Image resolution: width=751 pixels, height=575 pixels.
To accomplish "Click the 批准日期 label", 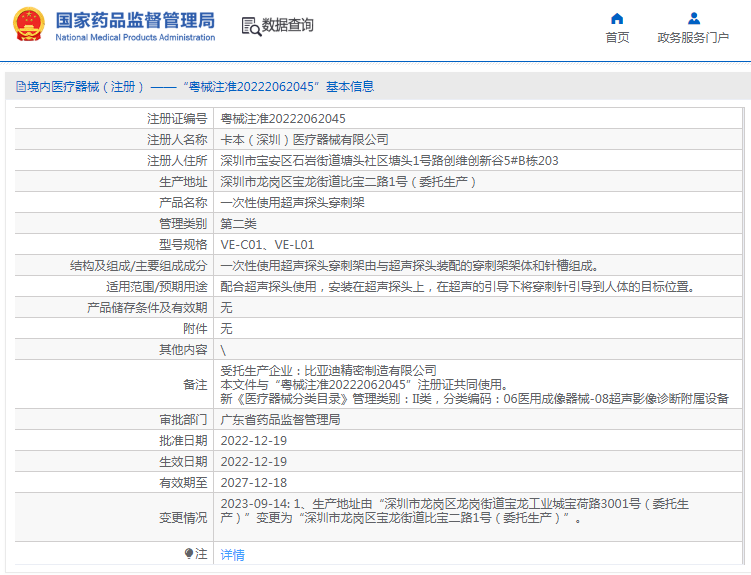I will coord(183,441).
